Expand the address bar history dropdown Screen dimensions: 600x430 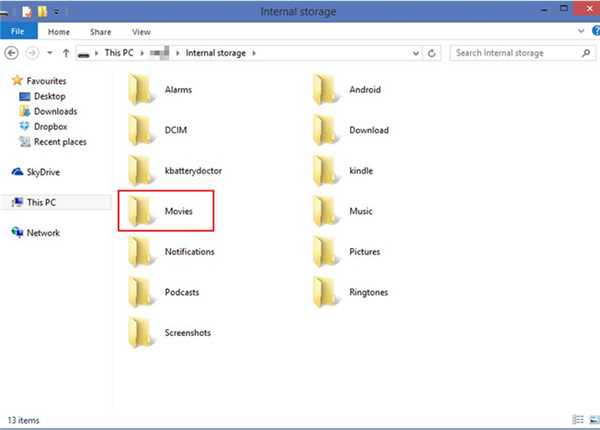pyautogui.click(x=416, y=54)
